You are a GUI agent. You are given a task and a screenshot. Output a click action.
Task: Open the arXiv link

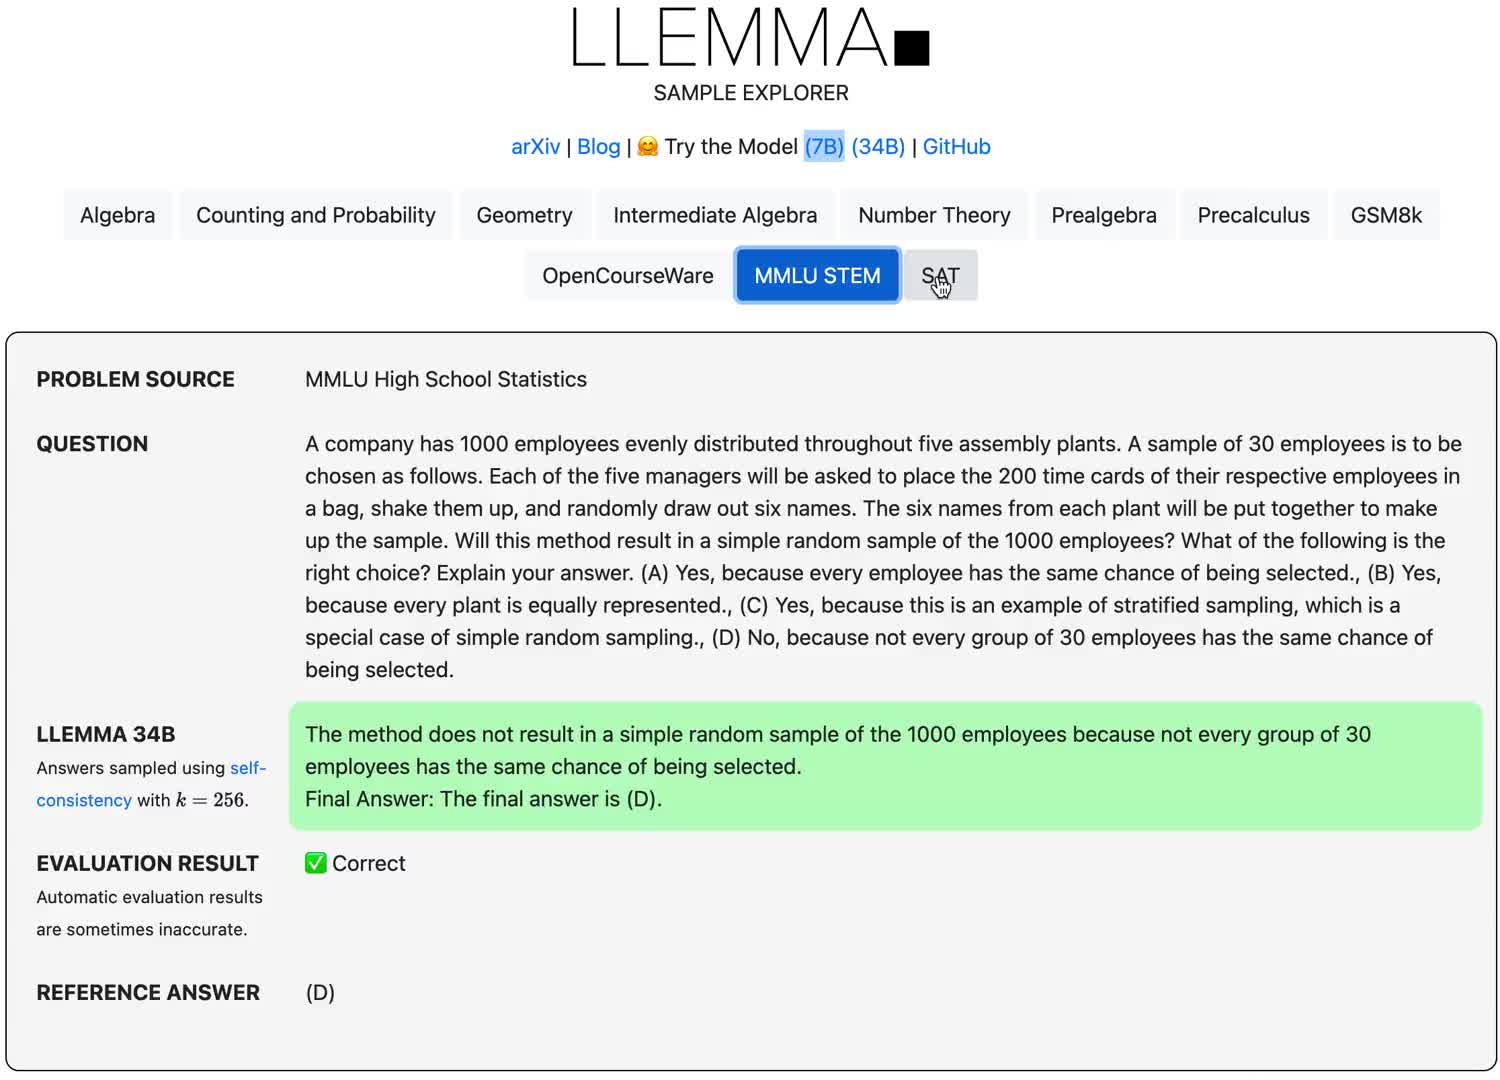click(x=534, y=146)
